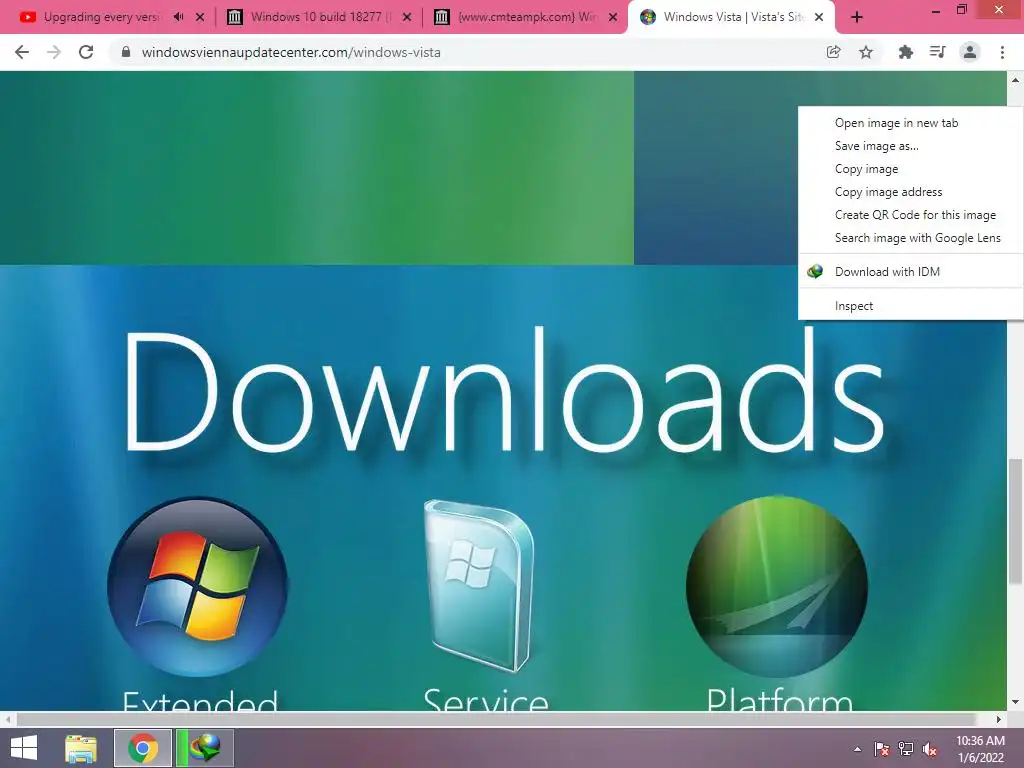Restore down the Chrome window
The height and width of the screenshot is (768, 1024).
961,10
